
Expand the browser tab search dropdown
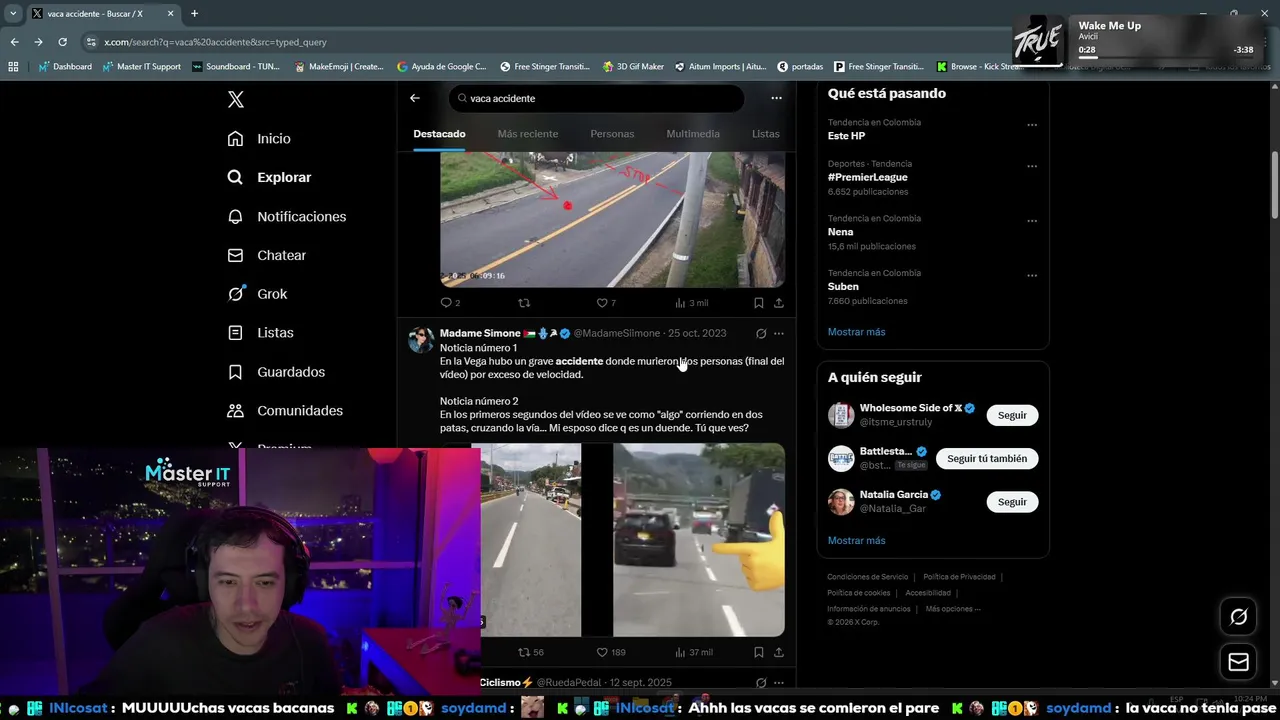coord(12,14)
